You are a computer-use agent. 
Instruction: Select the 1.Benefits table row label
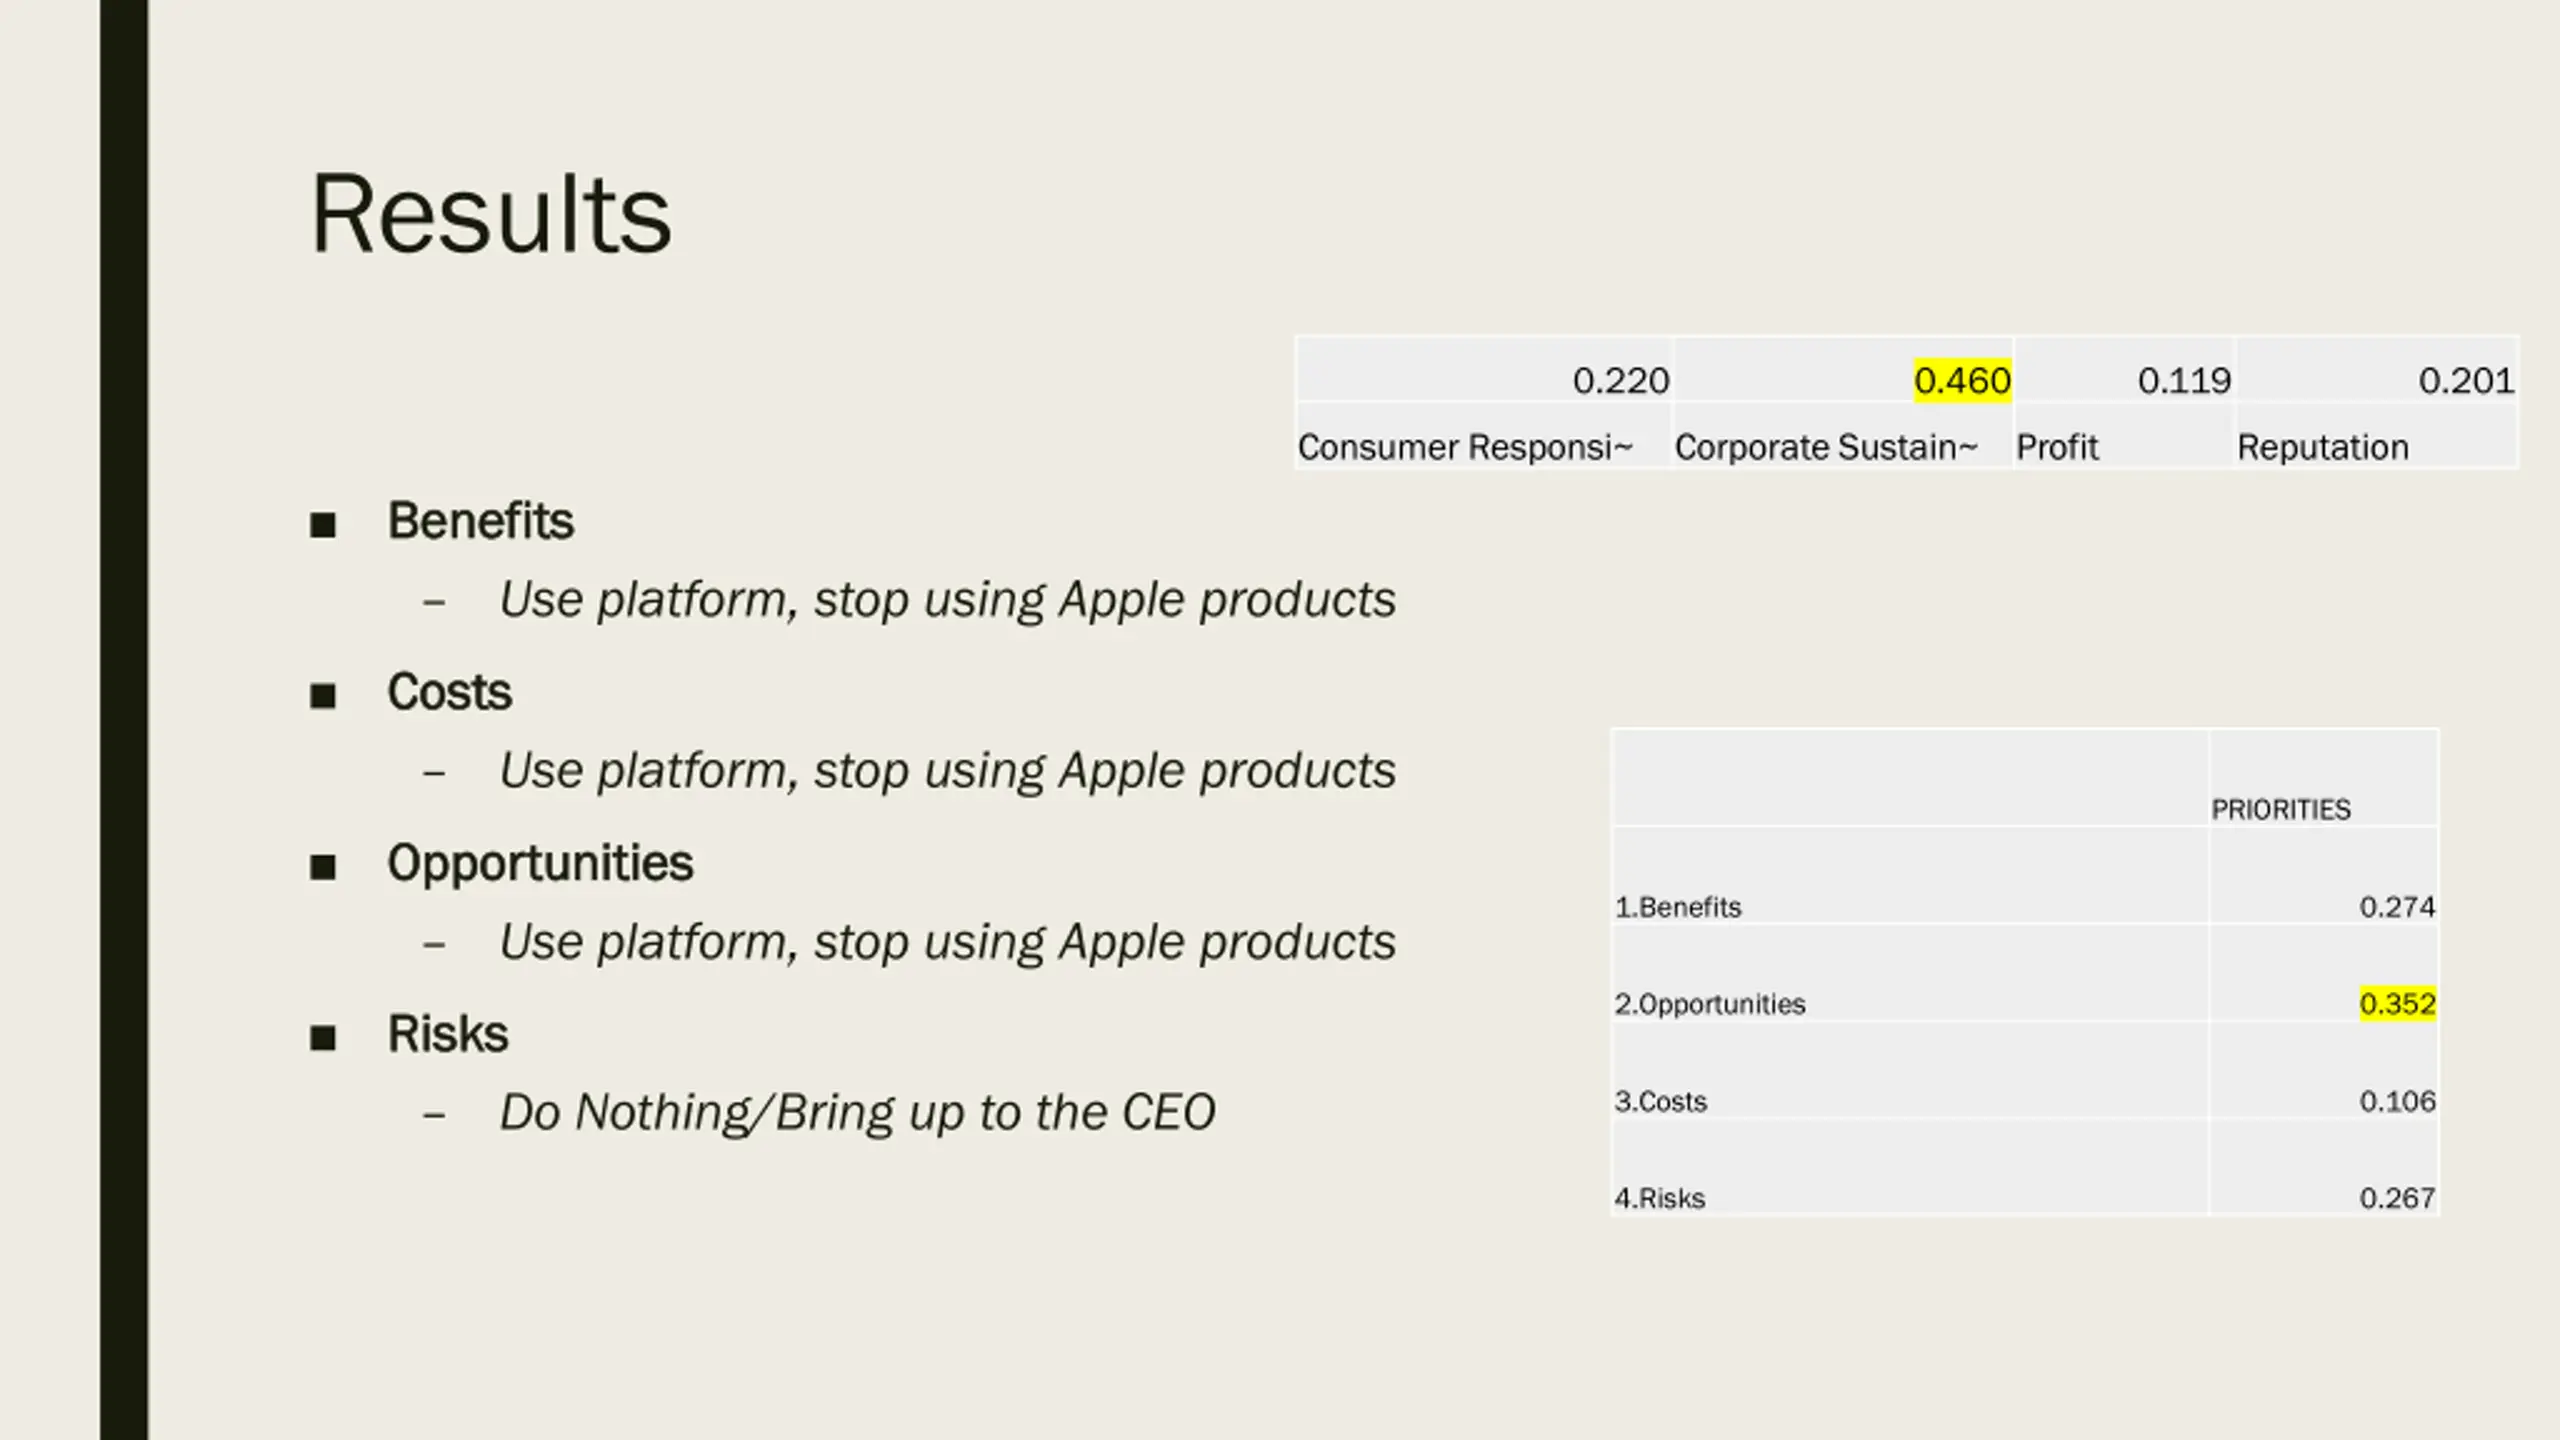click(x=1677, y=907)
